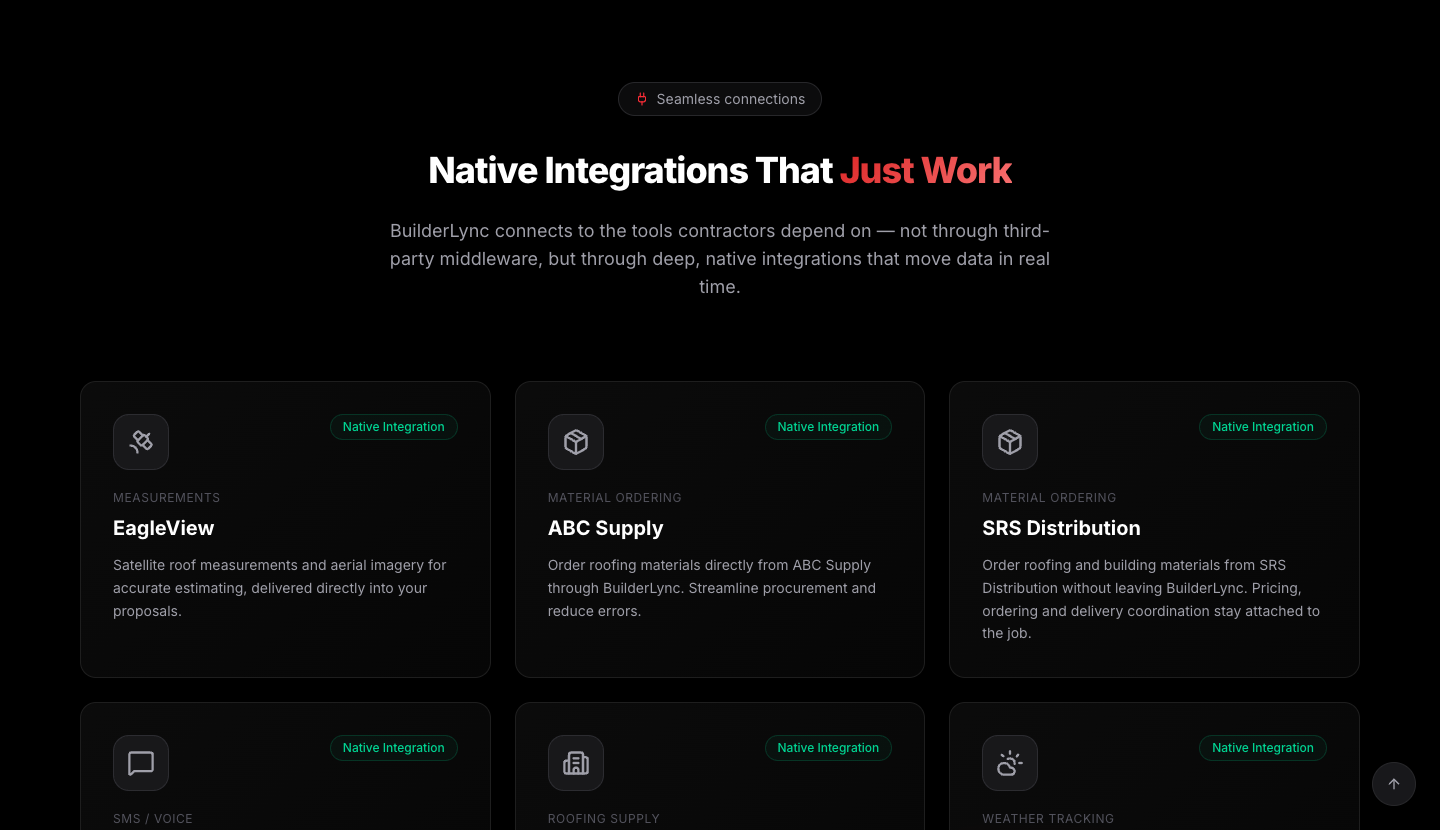Image resolution: width=1440 pixels, height=830 pixels.
Task: Click the satellite icon on the EagleView card
Action: 141,442
